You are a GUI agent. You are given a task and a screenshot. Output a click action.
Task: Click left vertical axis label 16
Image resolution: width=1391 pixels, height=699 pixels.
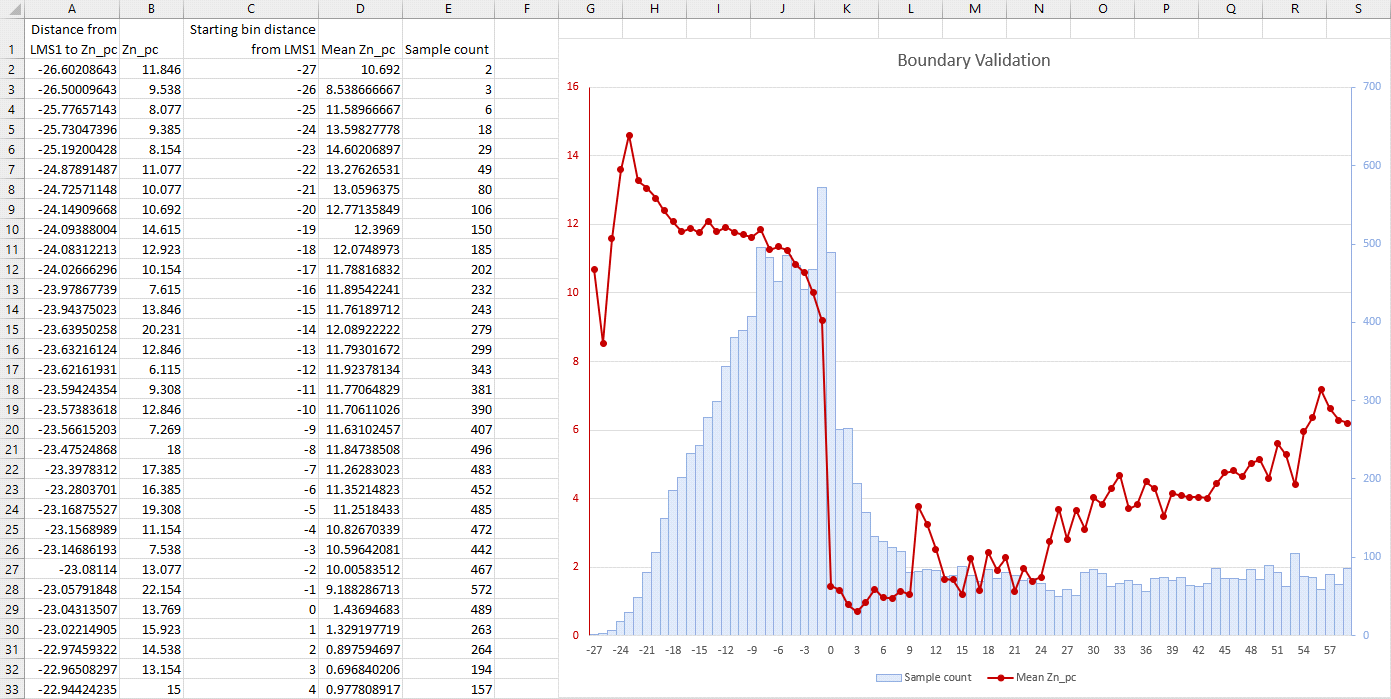coord(573,87)
